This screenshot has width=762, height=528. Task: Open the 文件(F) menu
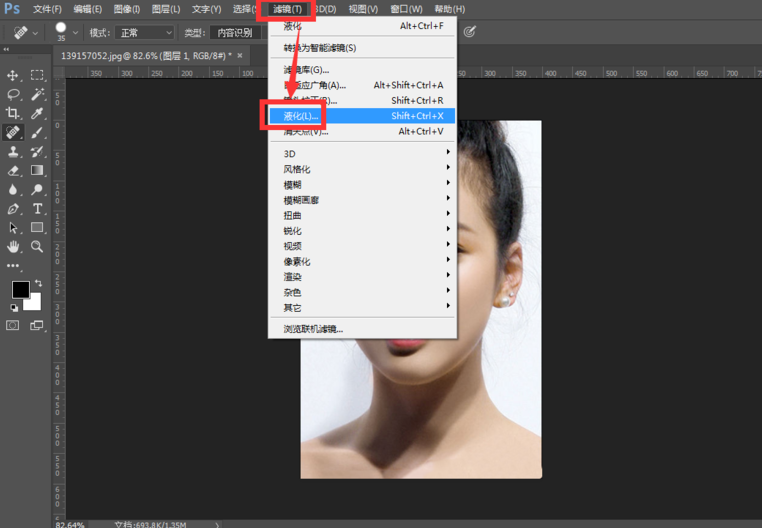tap(47, 9)
